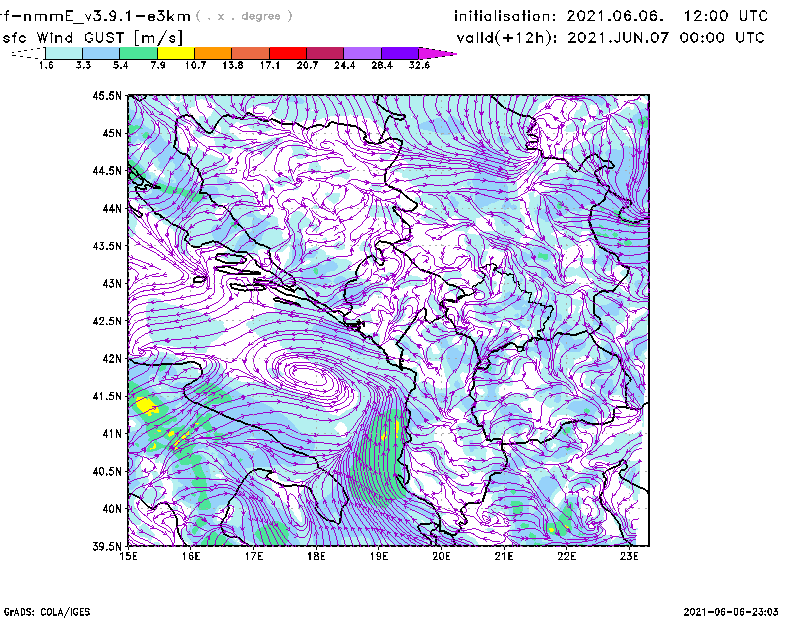Pick the salmon 13.8–17.1 legend swatch
Image resolution: width=800 pixels, height=618 pixels.
click(251, 53)
